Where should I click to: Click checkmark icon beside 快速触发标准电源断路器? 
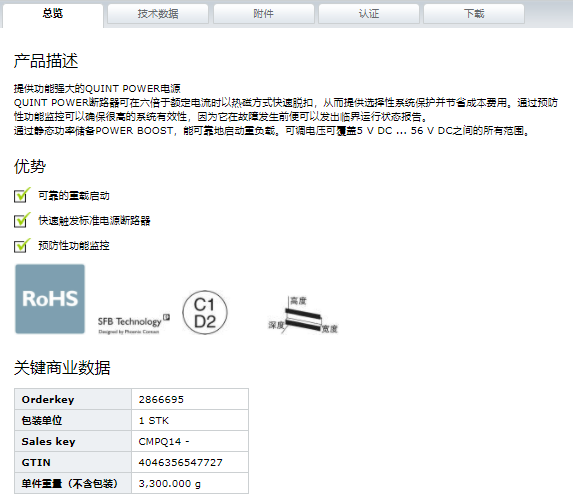[x=22, y=220]
